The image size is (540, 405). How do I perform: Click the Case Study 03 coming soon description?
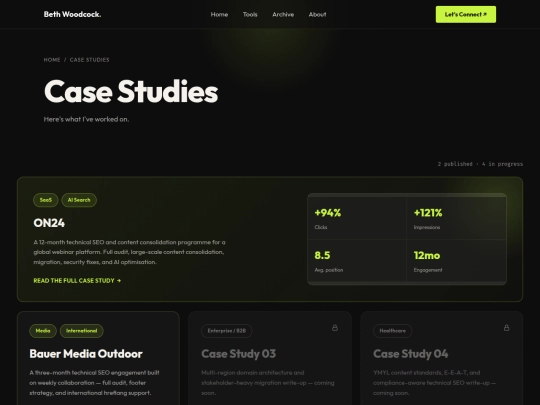tap(268, 383)
